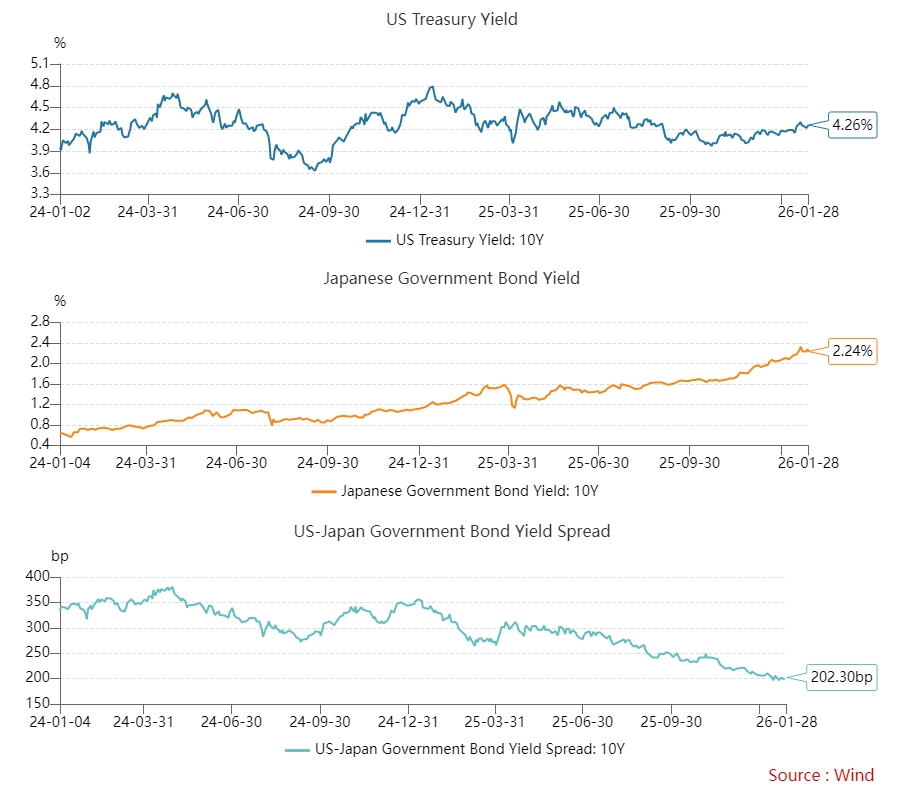912x804 pixels.
Task: Click the bp unit label on spread chart
Action: 60,556
